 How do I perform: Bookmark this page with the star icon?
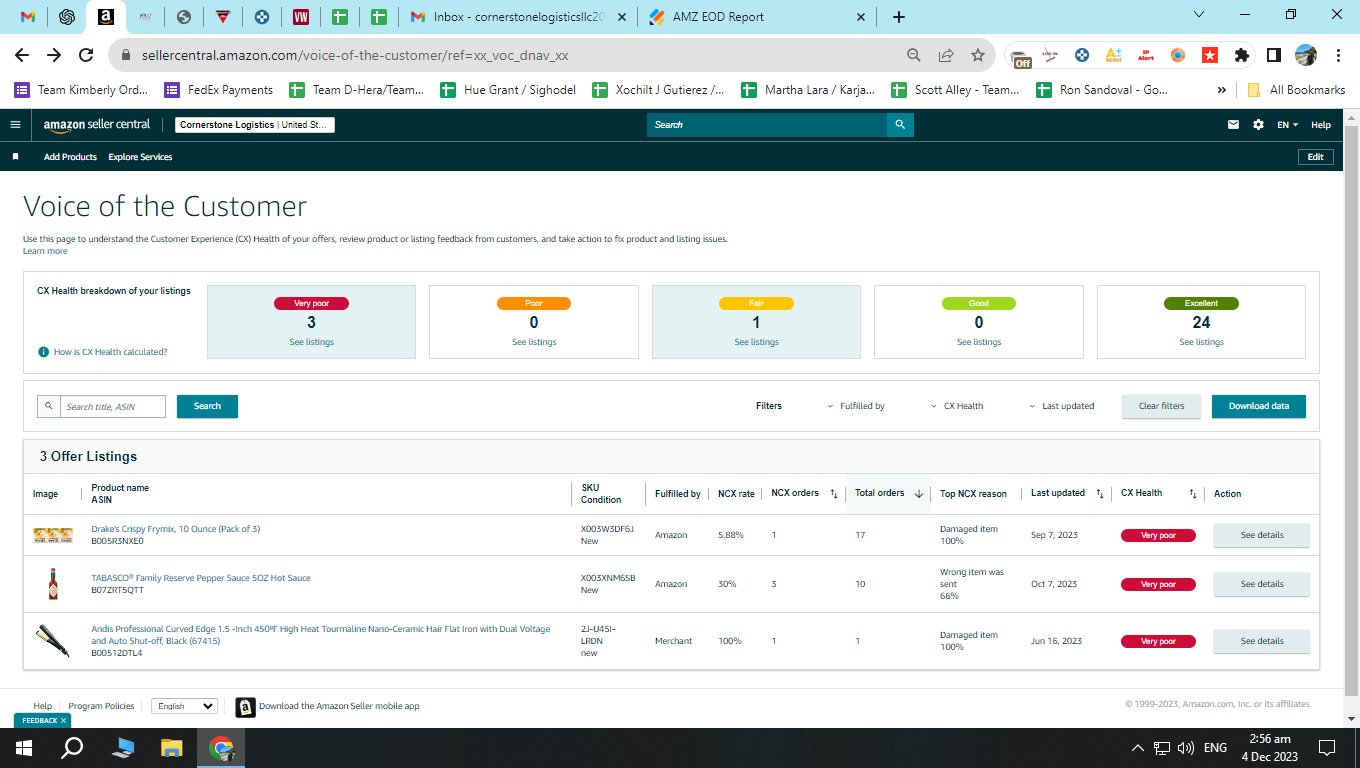(978, 55)
